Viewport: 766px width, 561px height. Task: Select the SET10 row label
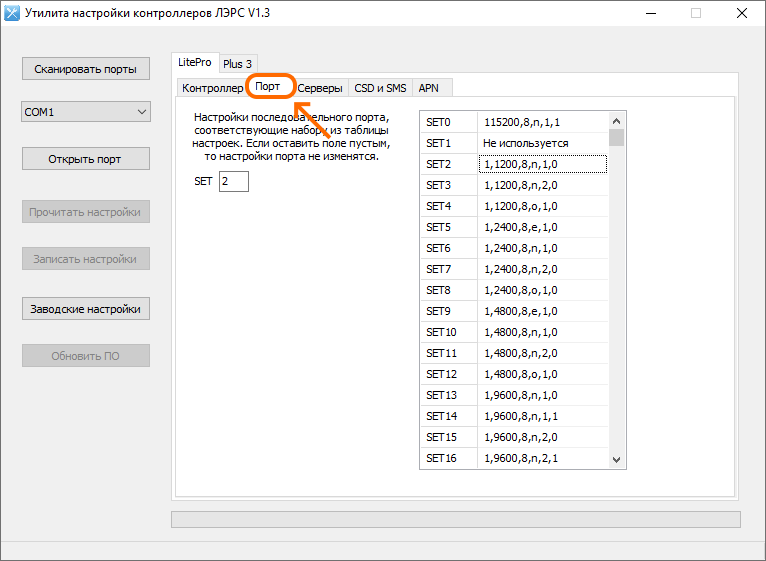point(448,332)
